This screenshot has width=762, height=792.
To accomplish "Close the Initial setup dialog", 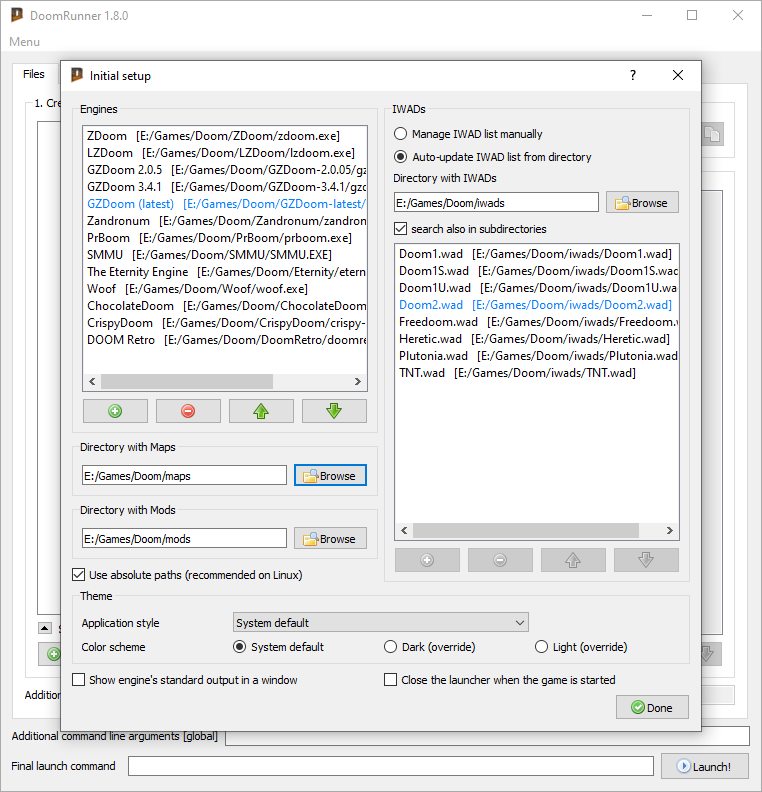I will (x=678, y=75).
